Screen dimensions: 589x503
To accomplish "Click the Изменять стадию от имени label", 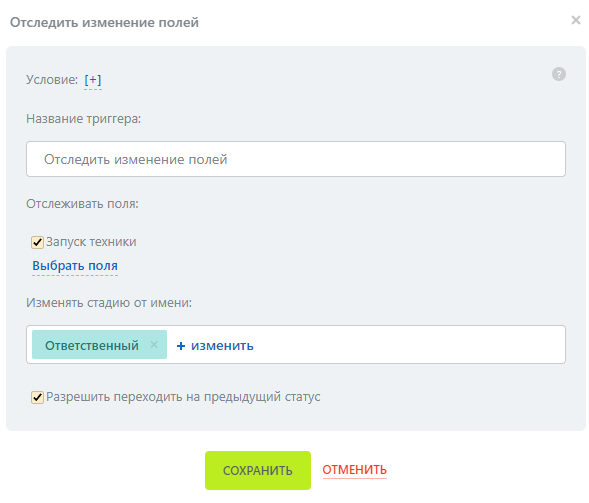I will [x=109, y=303].
